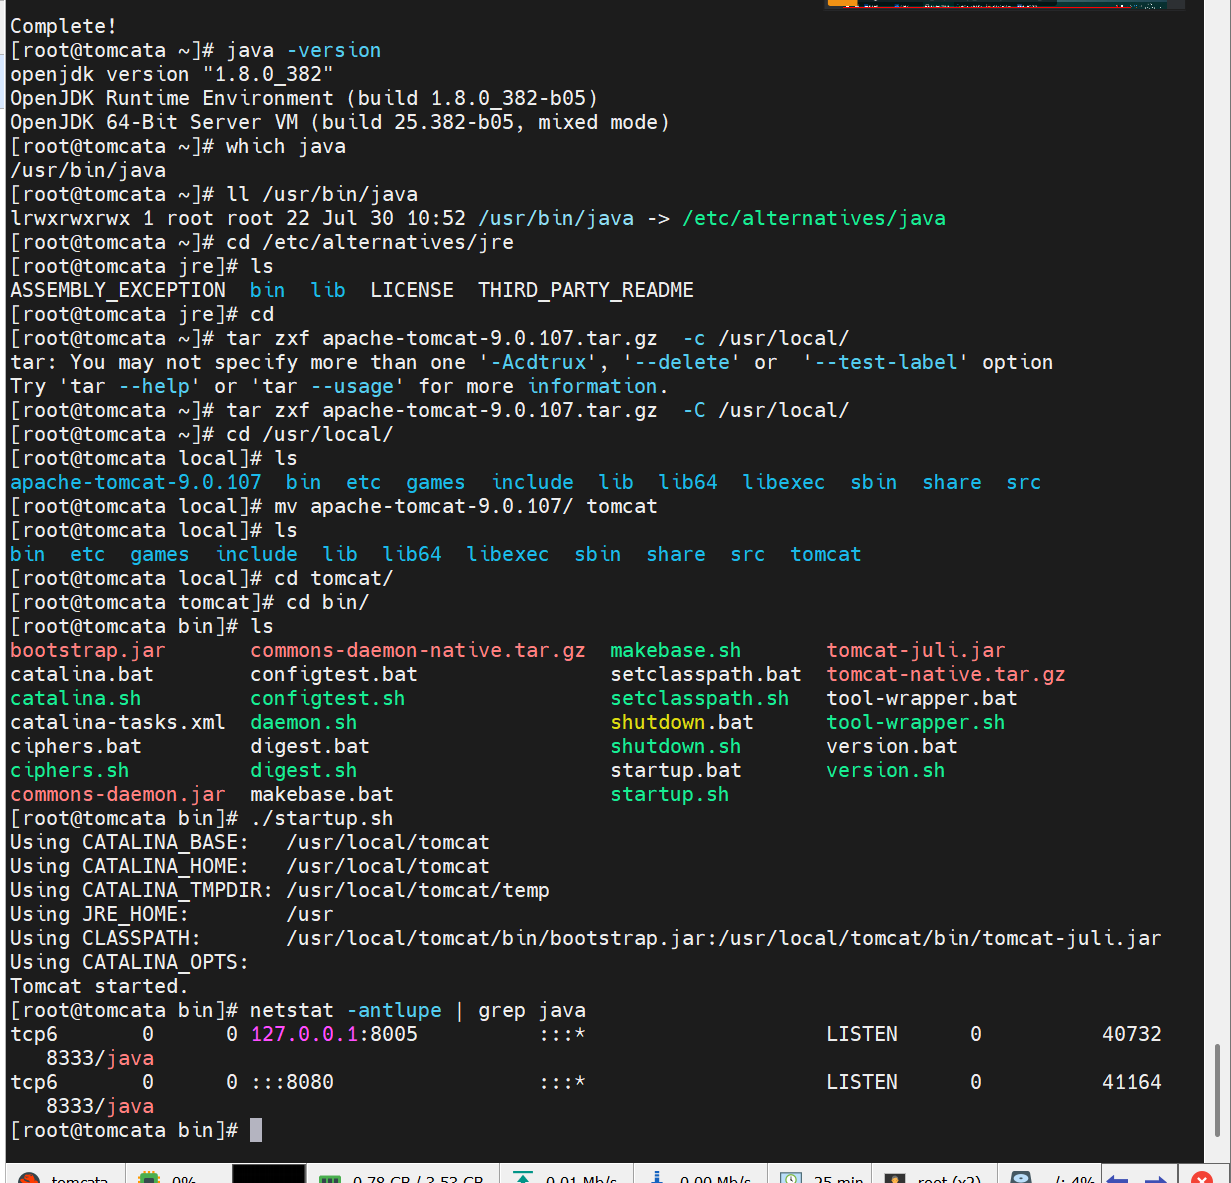1231x1183 pixels.
Task: Click the CPU usage chip icon
Action: coord(149,1179)
